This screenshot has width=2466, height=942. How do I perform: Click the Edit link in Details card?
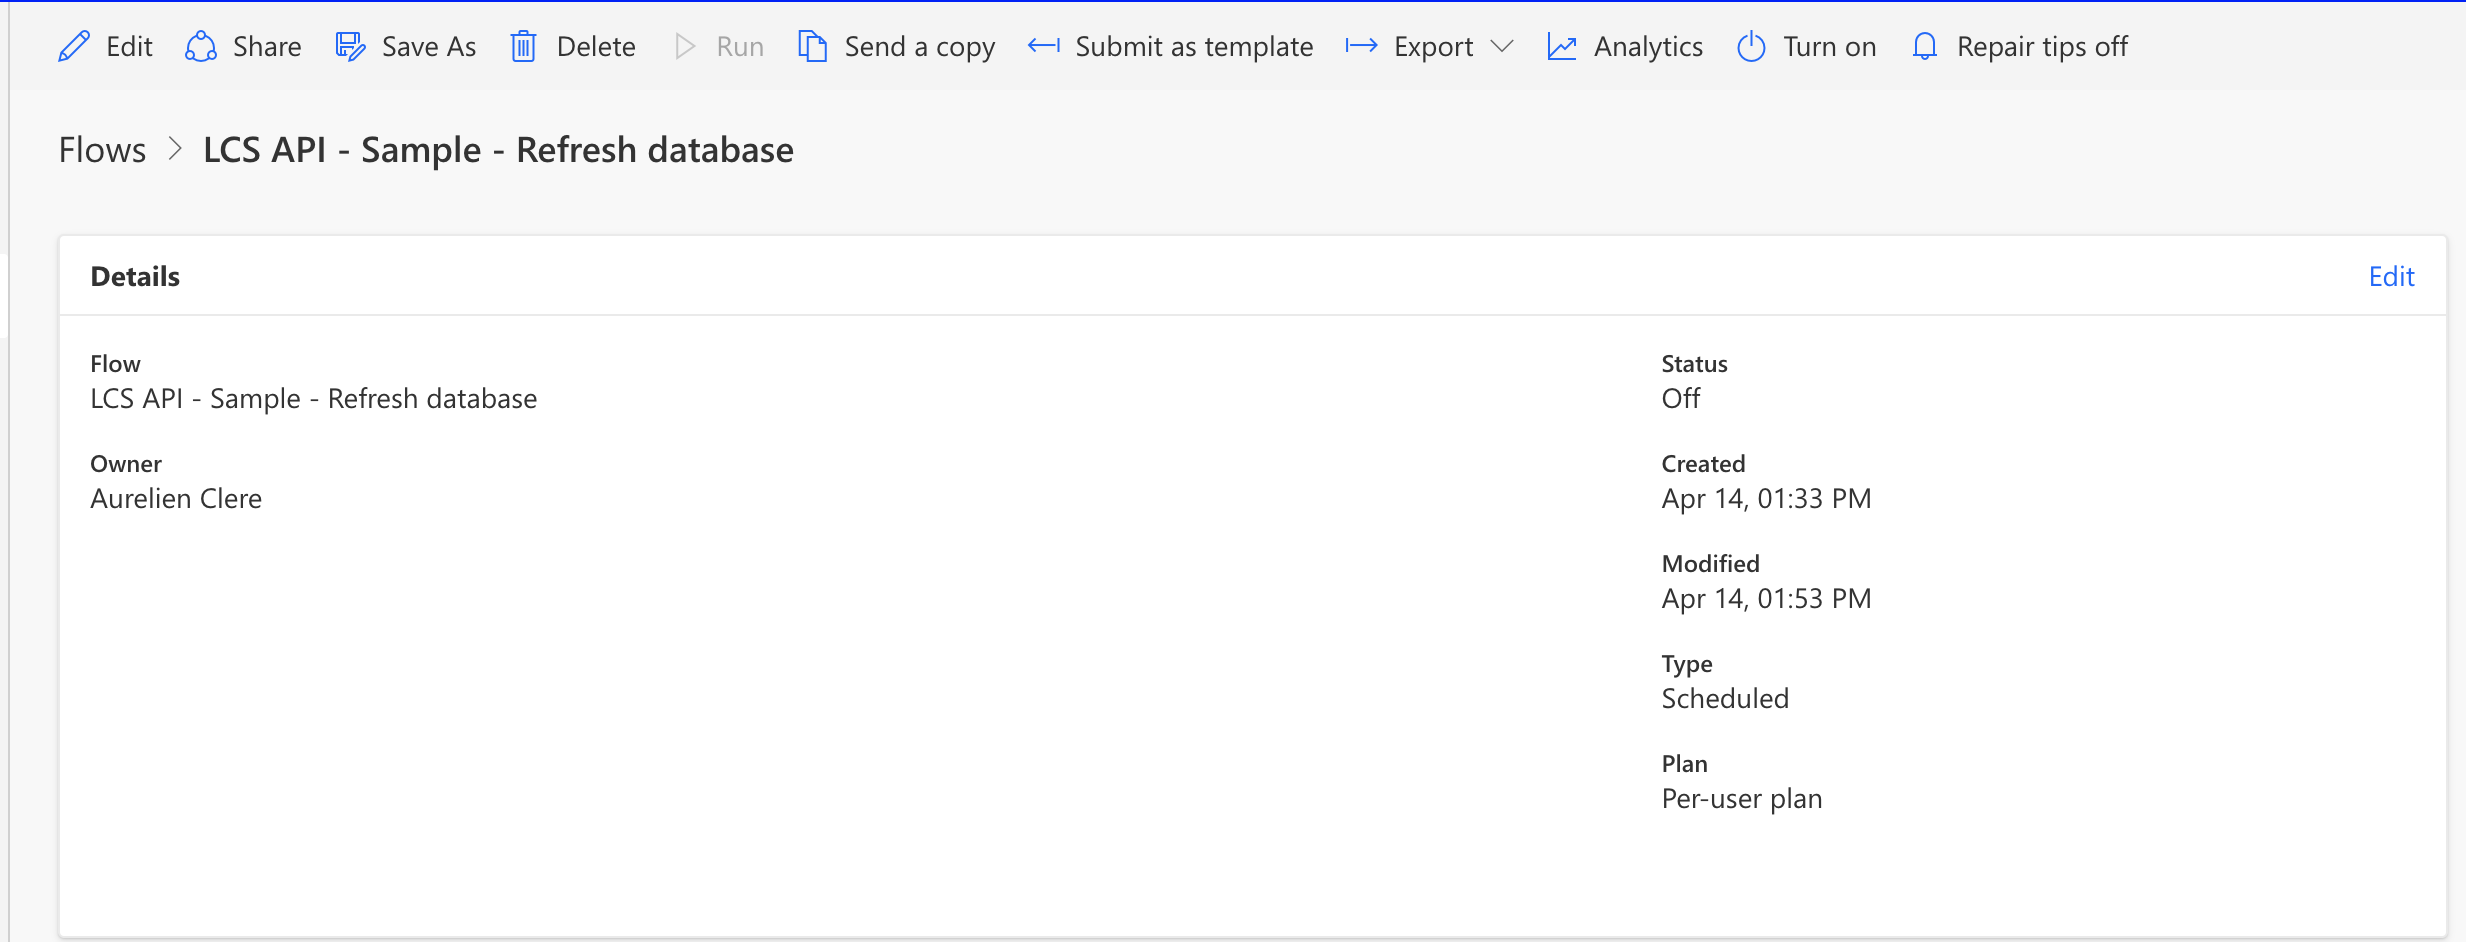(2391, 277)
